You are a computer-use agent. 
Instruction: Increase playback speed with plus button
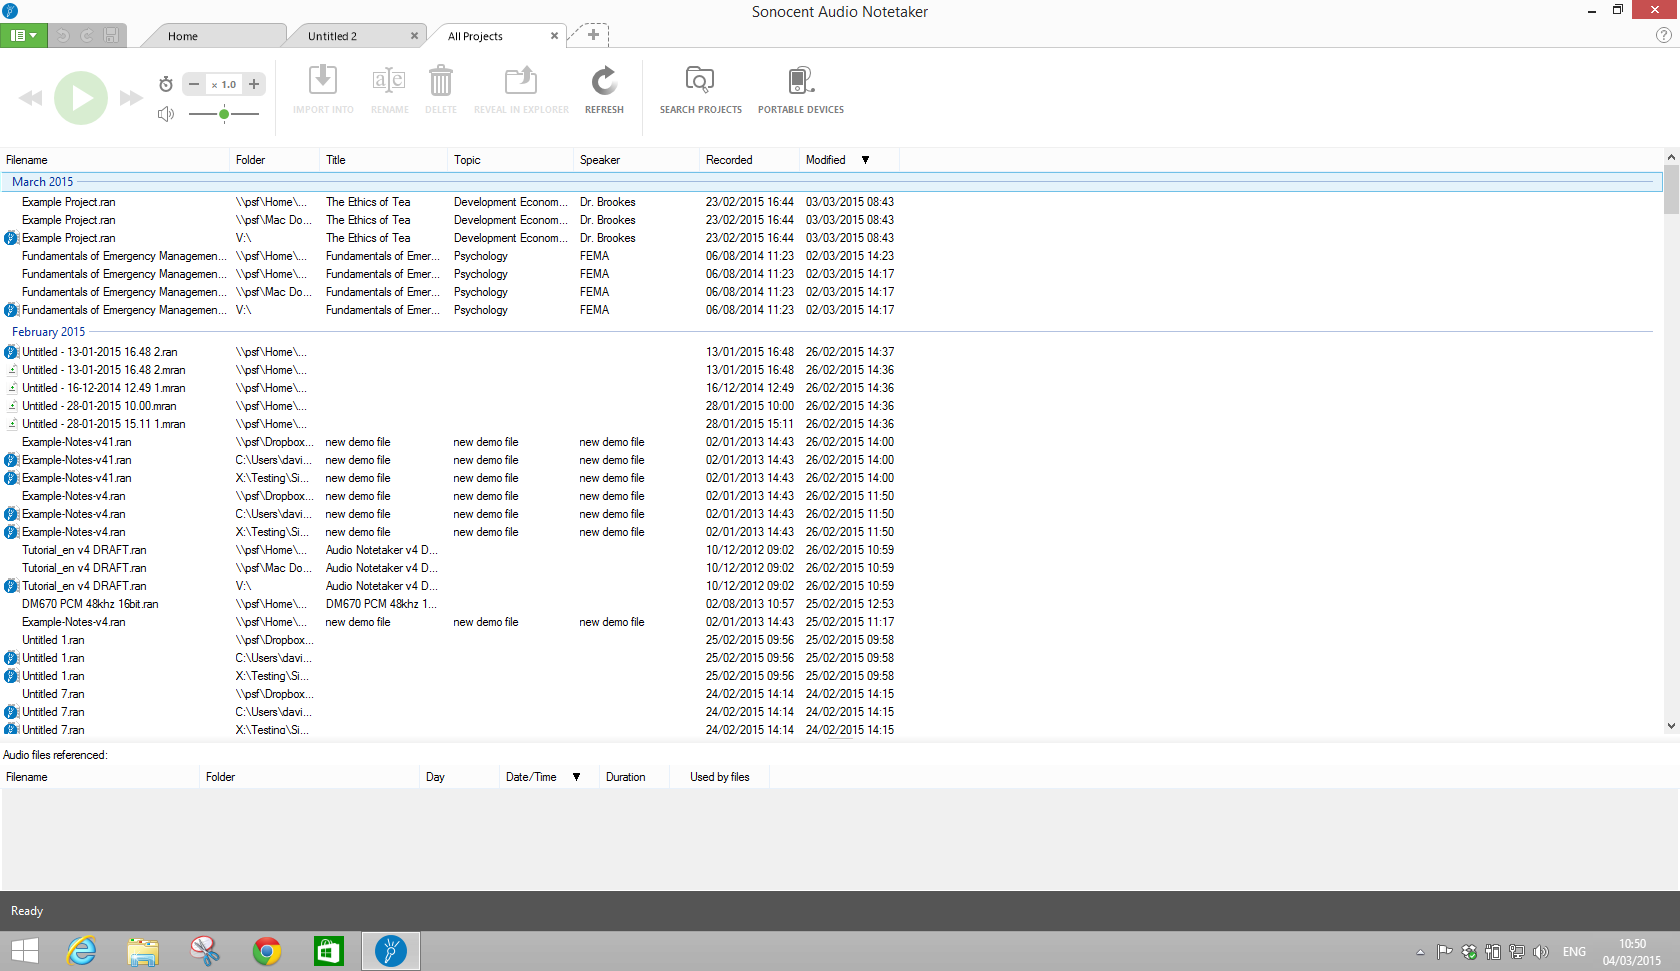[254, 85]
